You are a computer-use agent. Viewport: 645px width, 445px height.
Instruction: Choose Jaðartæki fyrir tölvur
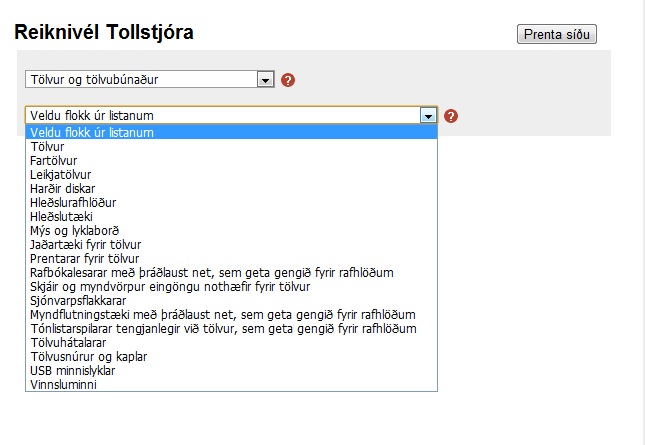pyautogui.click(x=86, y=244)
